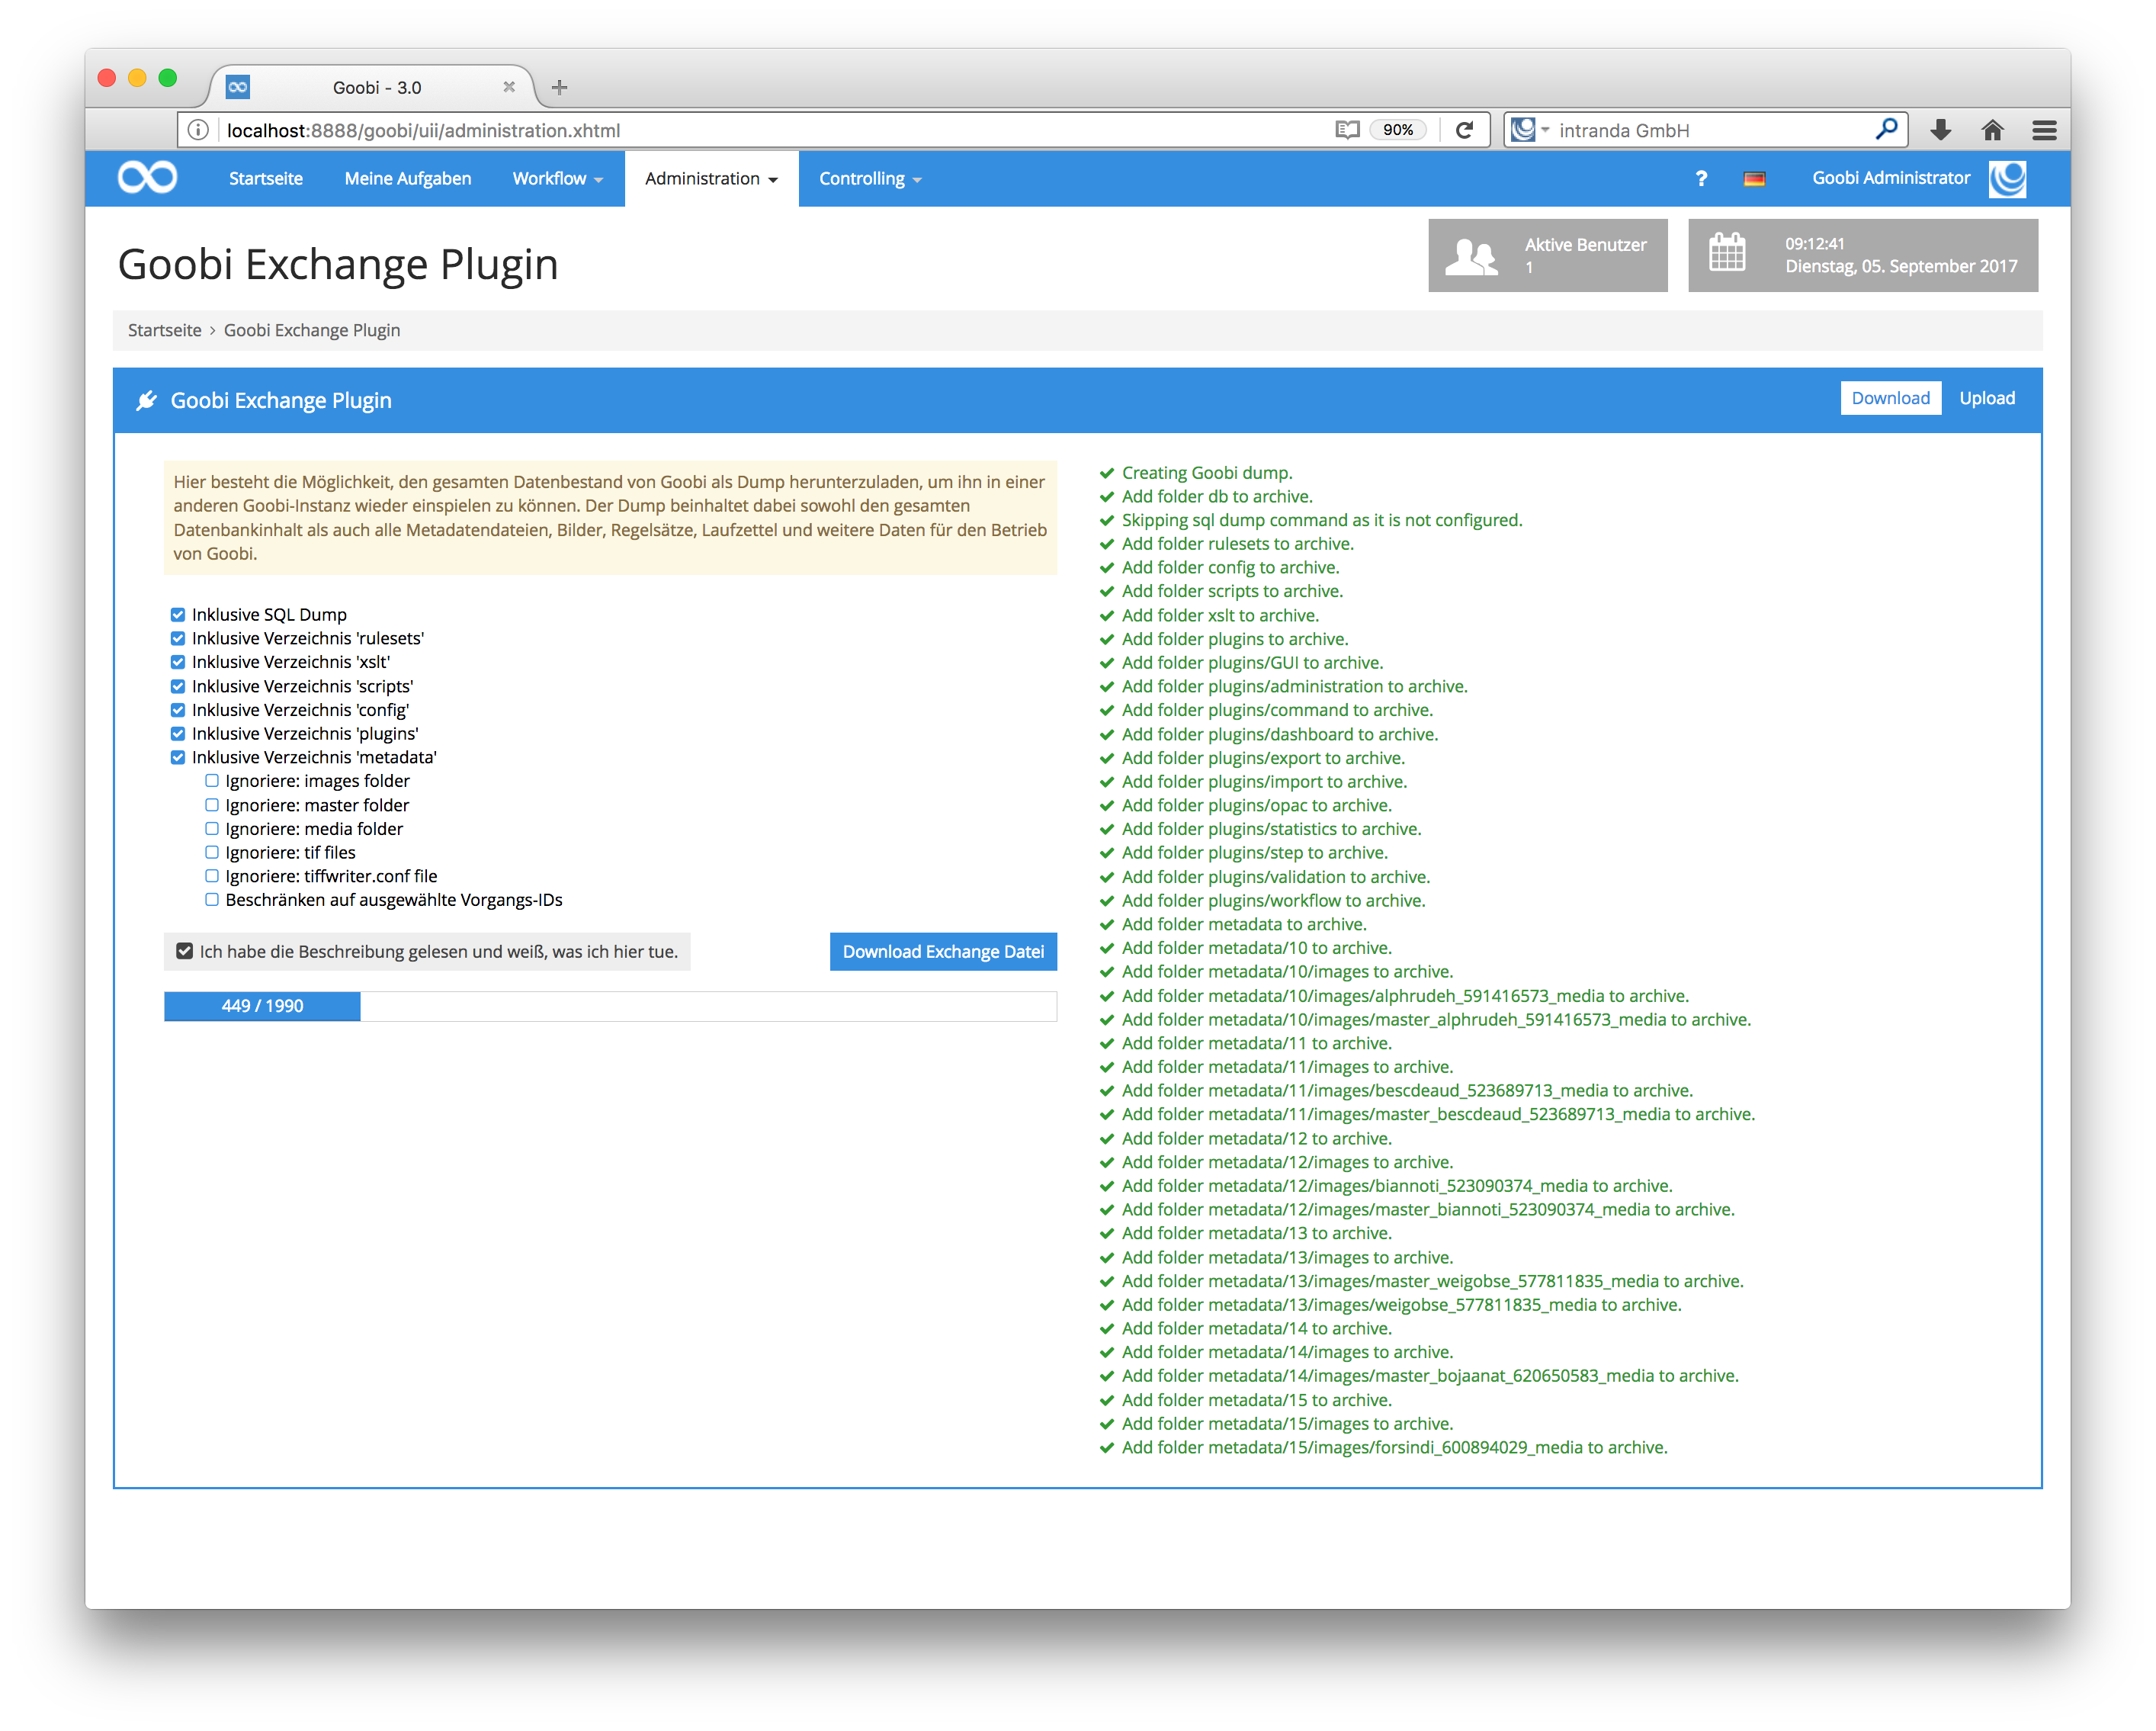2156x1731 pixels.
Task: Check Beschränken auf ausgewählte Vorgangs-IDs
Action: point(212,900)
